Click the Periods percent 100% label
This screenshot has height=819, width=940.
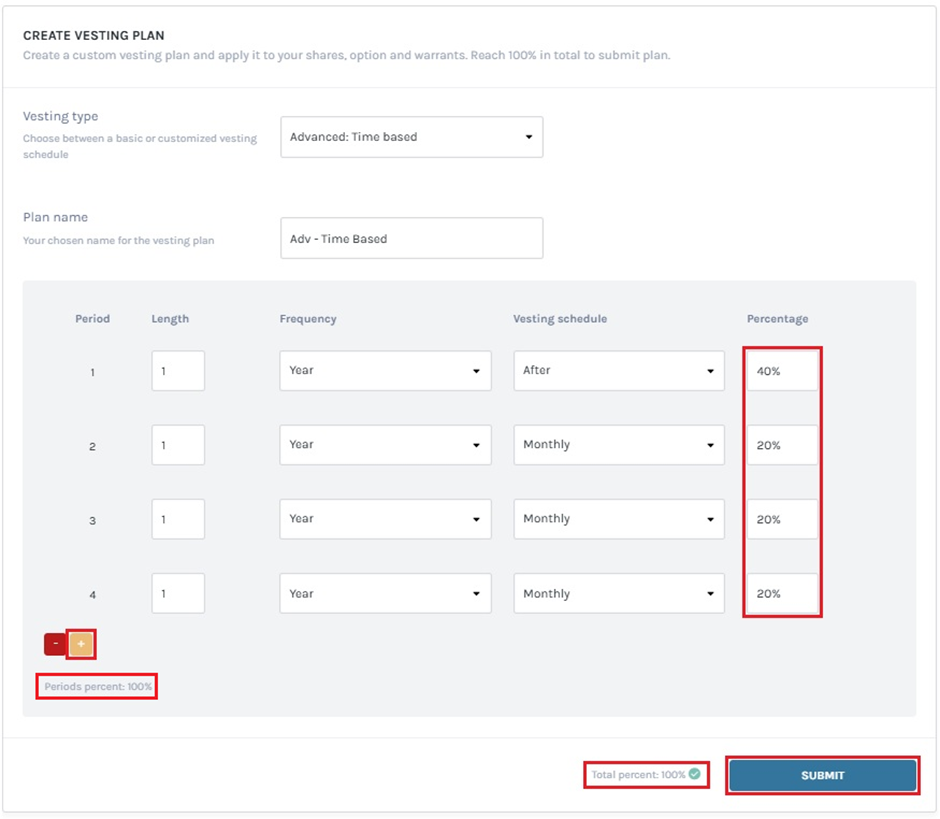click(96, 687)
